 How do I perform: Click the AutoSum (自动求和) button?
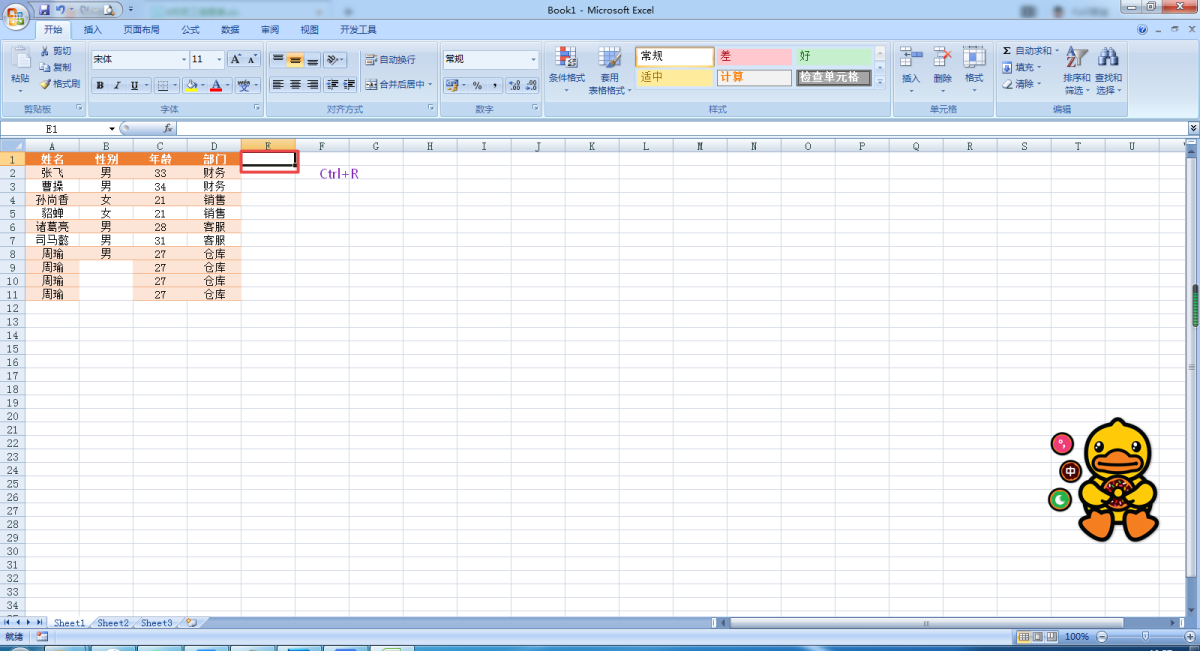point(1030,51)
